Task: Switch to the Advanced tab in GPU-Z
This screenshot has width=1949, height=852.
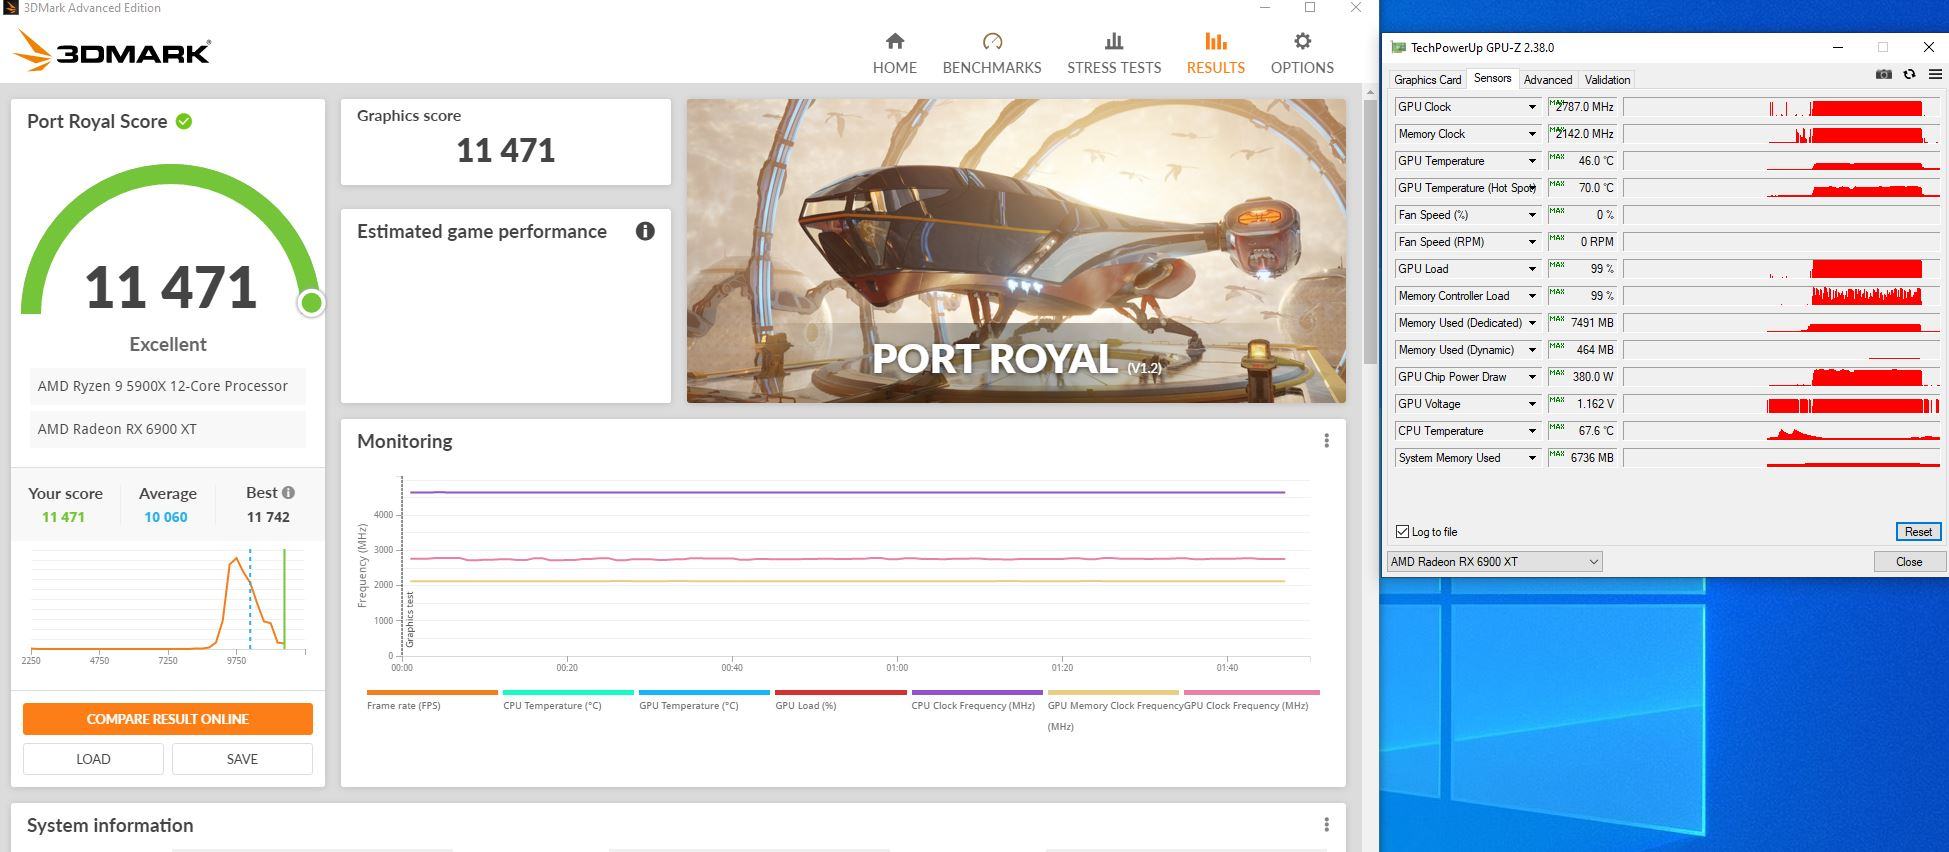Action: 1547,80
